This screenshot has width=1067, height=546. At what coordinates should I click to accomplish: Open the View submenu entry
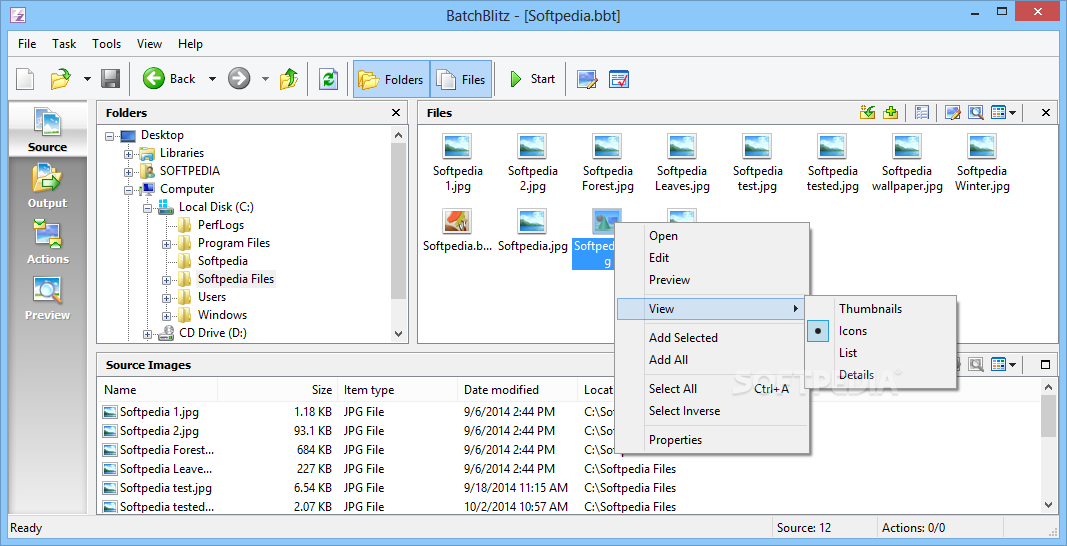712,308
